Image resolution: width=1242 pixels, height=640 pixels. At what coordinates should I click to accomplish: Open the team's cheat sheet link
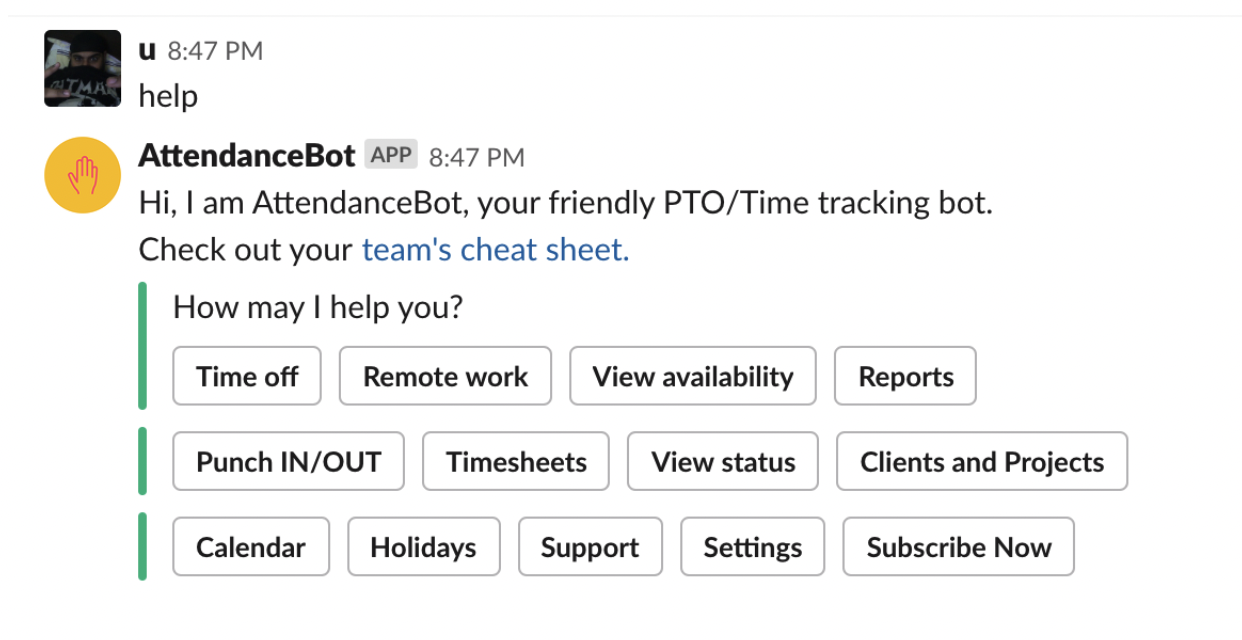pyautogui.click(x=495, y=249)
